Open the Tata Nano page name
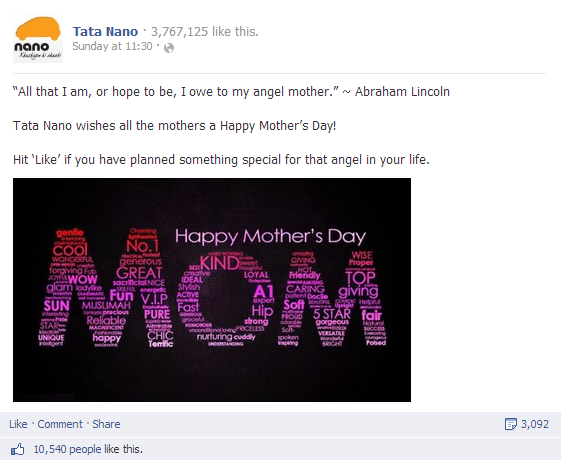This screenshot has width=562, height=461. (105, 32)
